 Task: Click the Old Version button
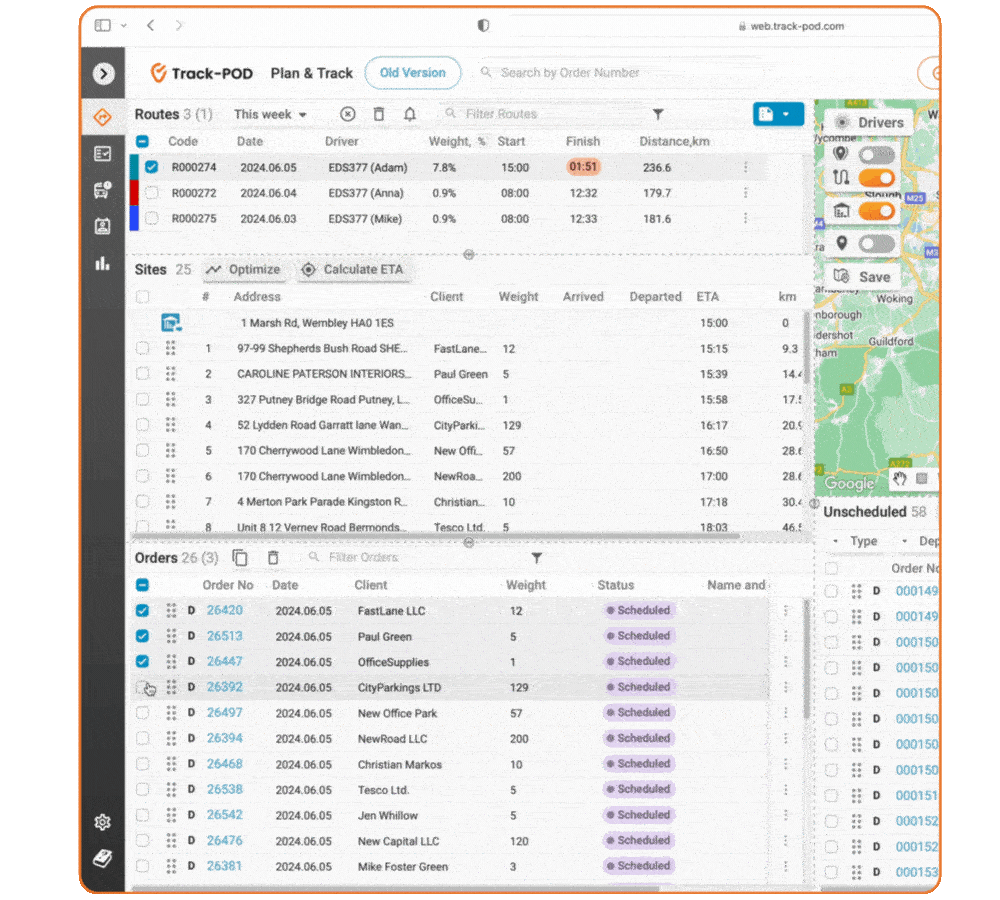pyautogui.click(x=413, y=73)
